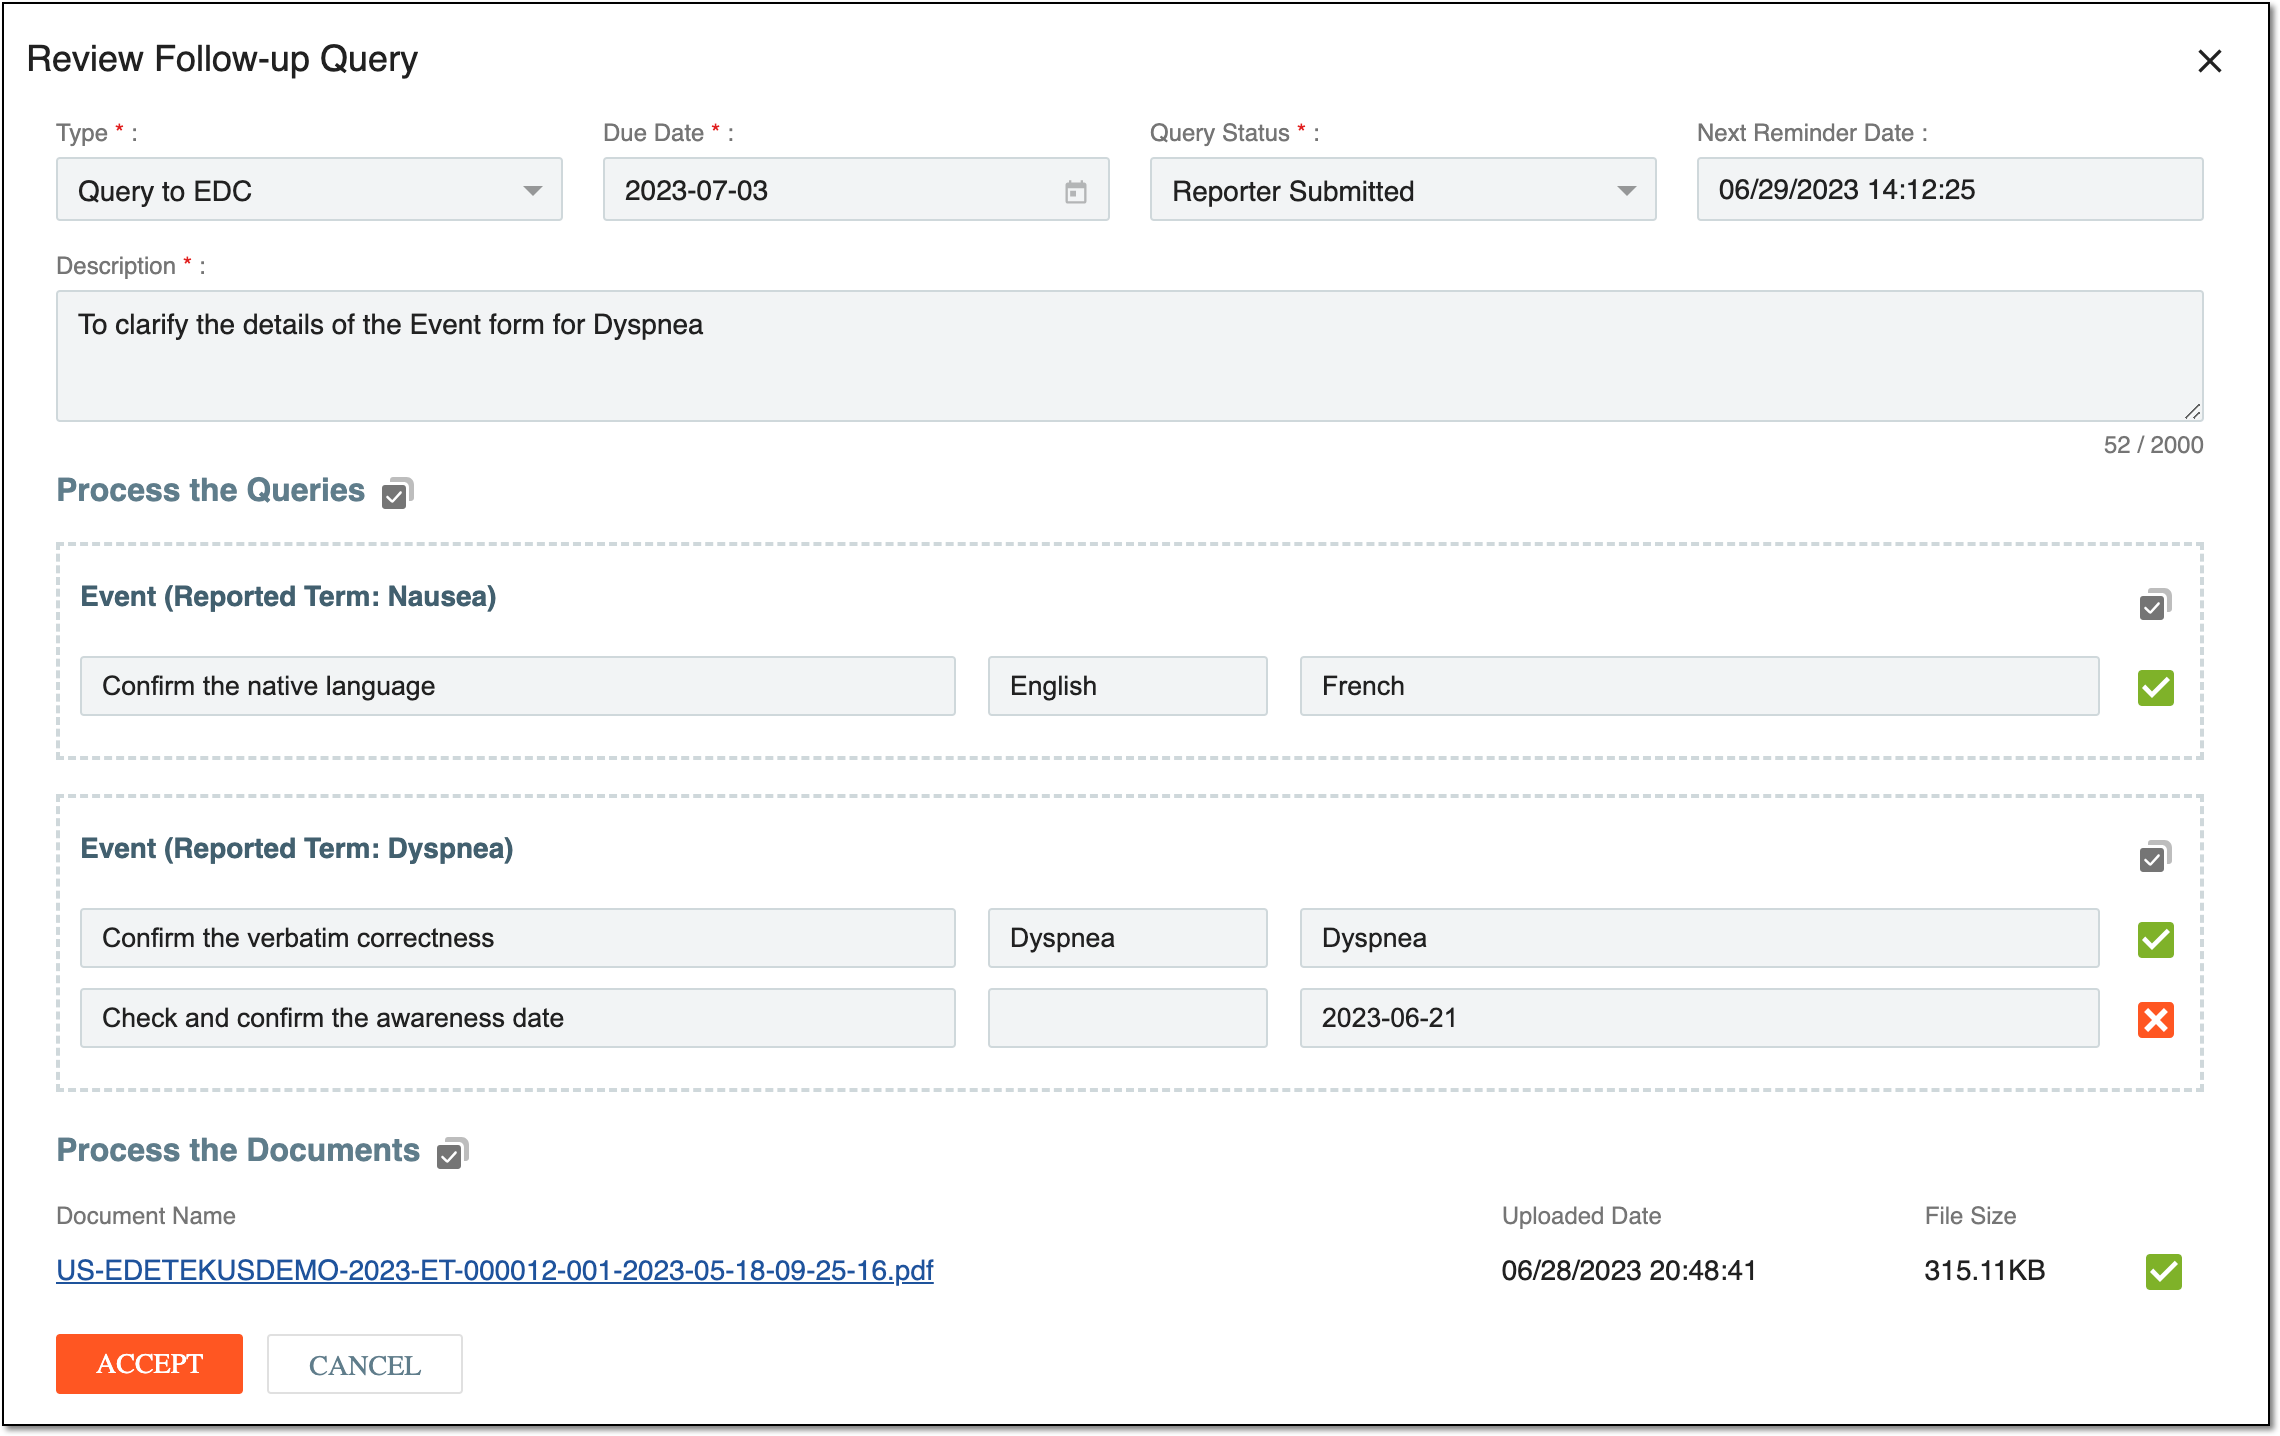Open the Type dropdown showing Query to EDC
2280x1436 pixels.
309,189
